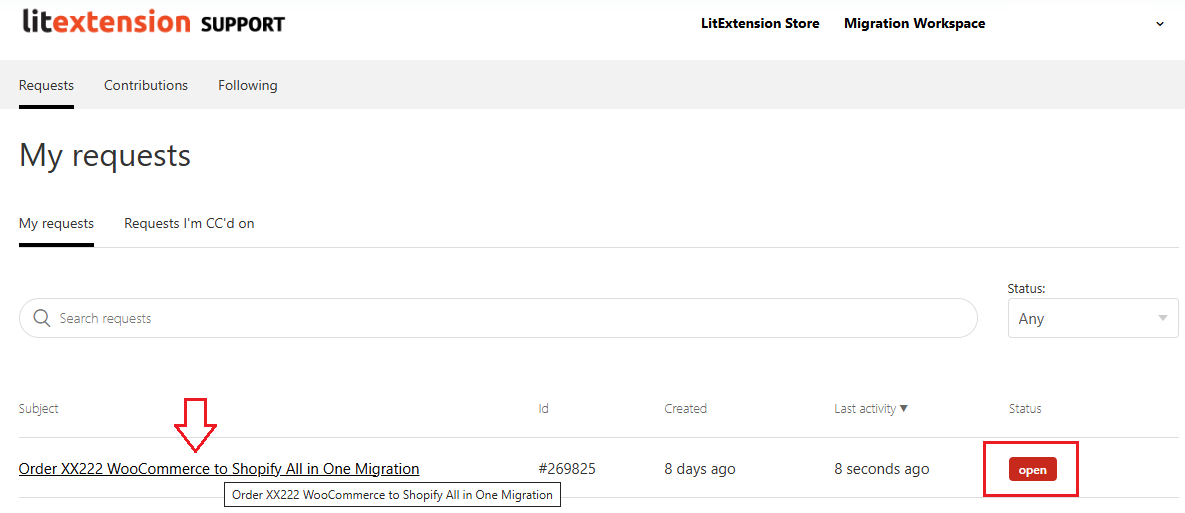This screenshot has height=513, width=1185.
Task: Open the Status filter dropdown showing Any
Action: pyautogui.click(x=1092, y=318)
